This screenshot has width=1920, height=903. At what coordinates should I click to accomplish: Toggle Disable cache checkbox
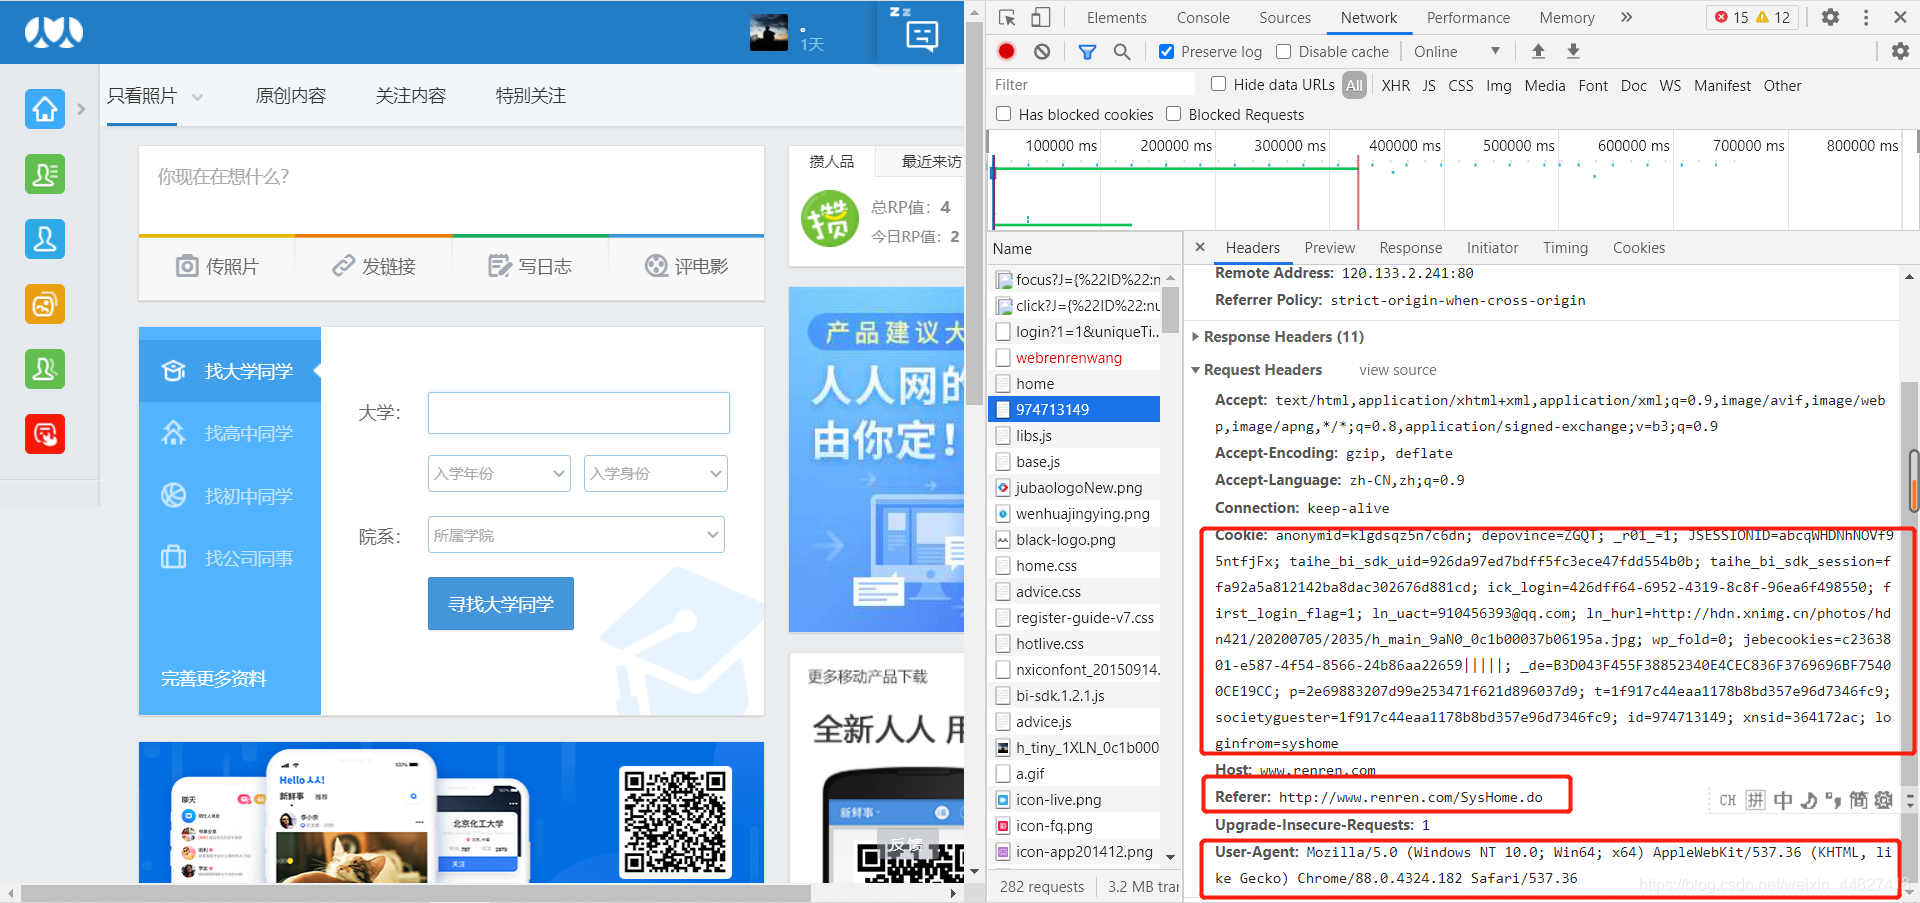tap(1284, 51)
